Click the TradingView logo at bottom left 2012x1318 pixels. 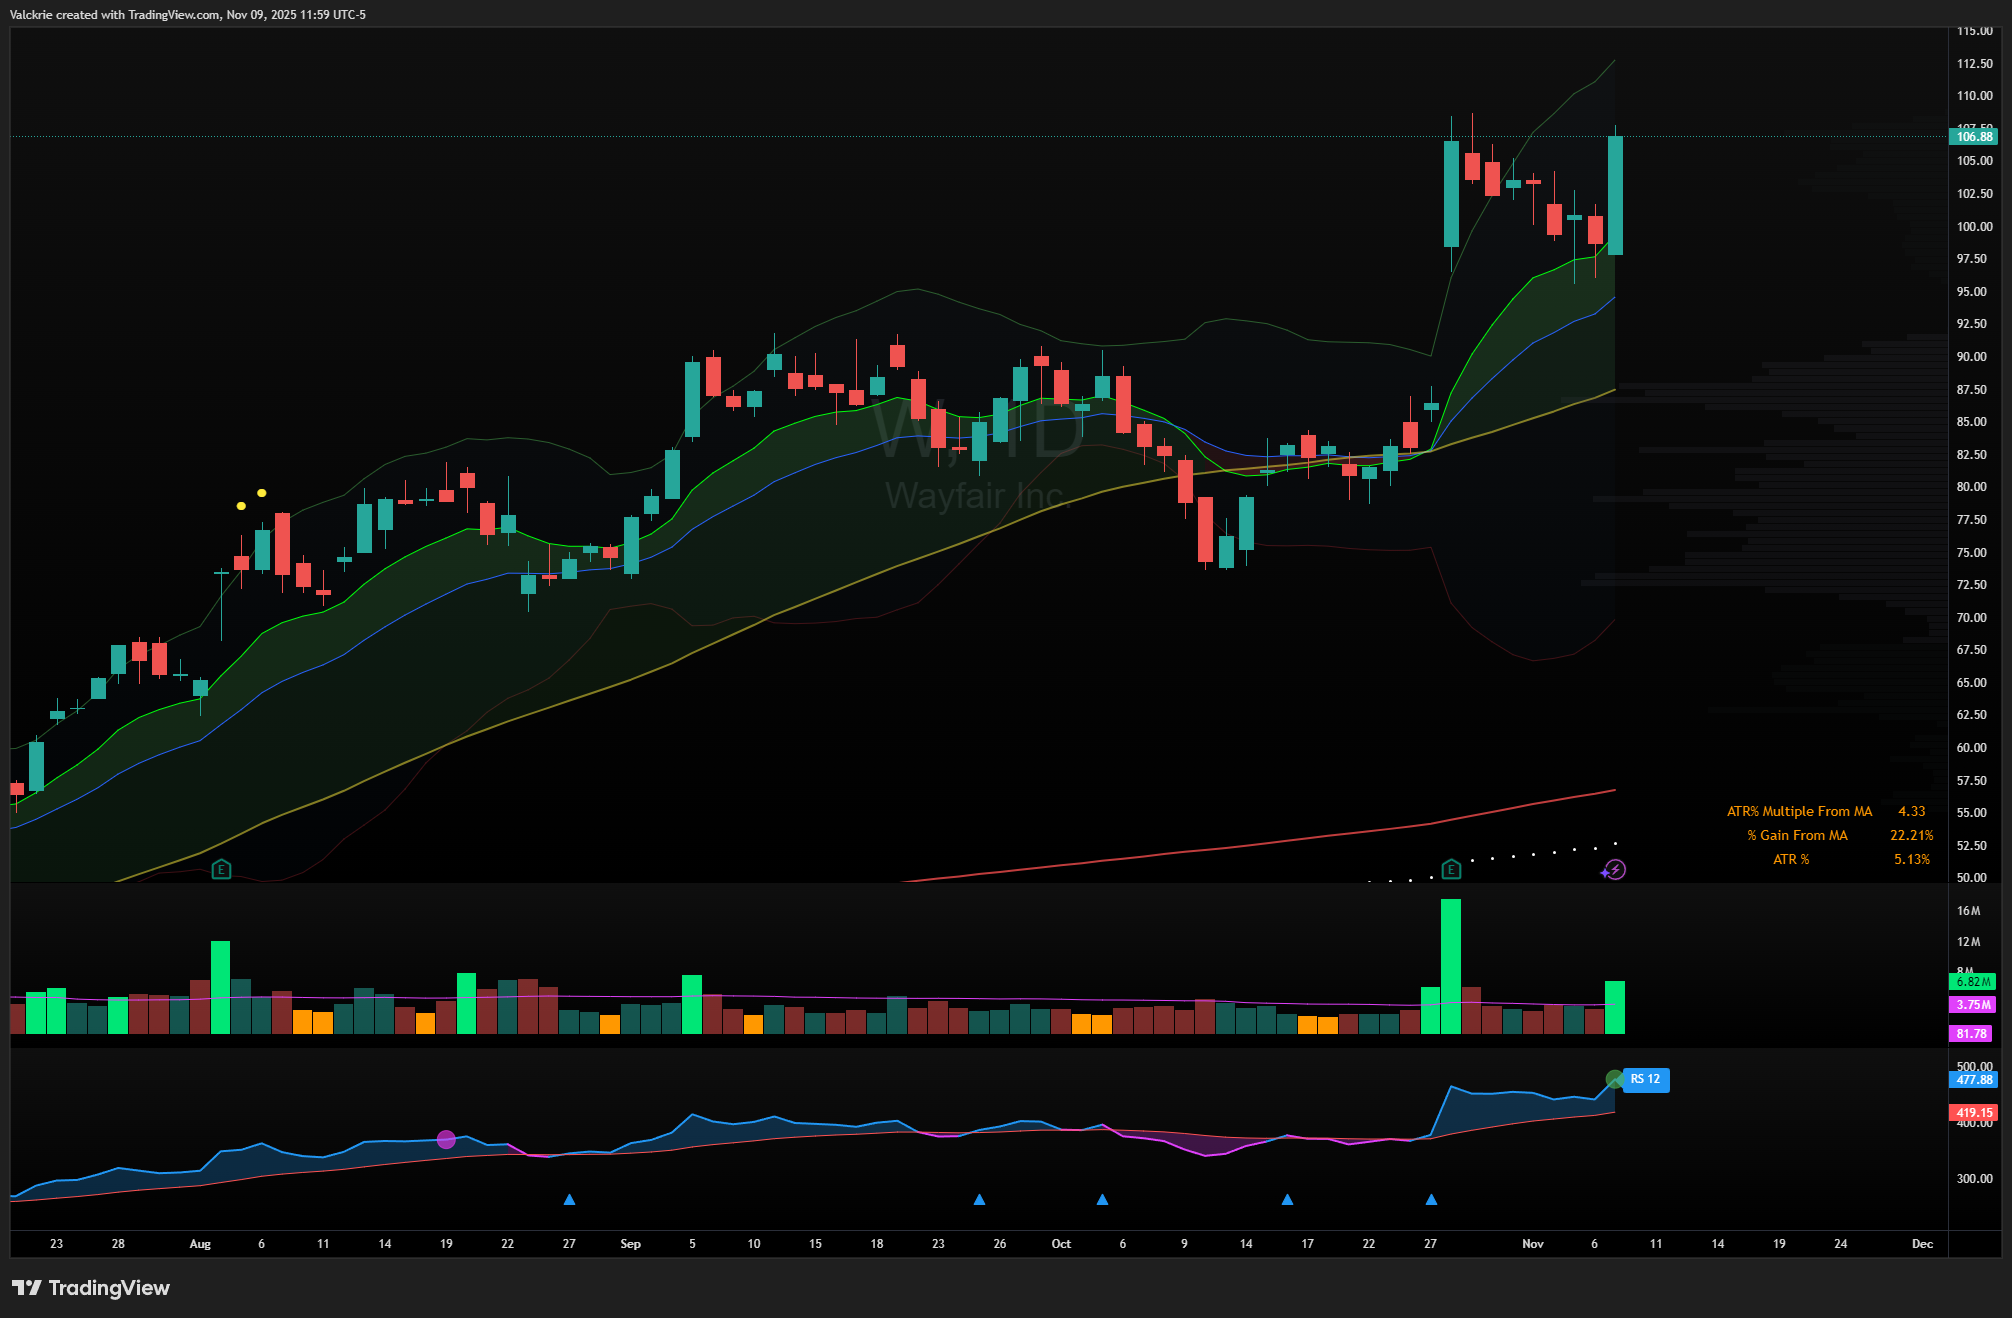click(91, 1287)
